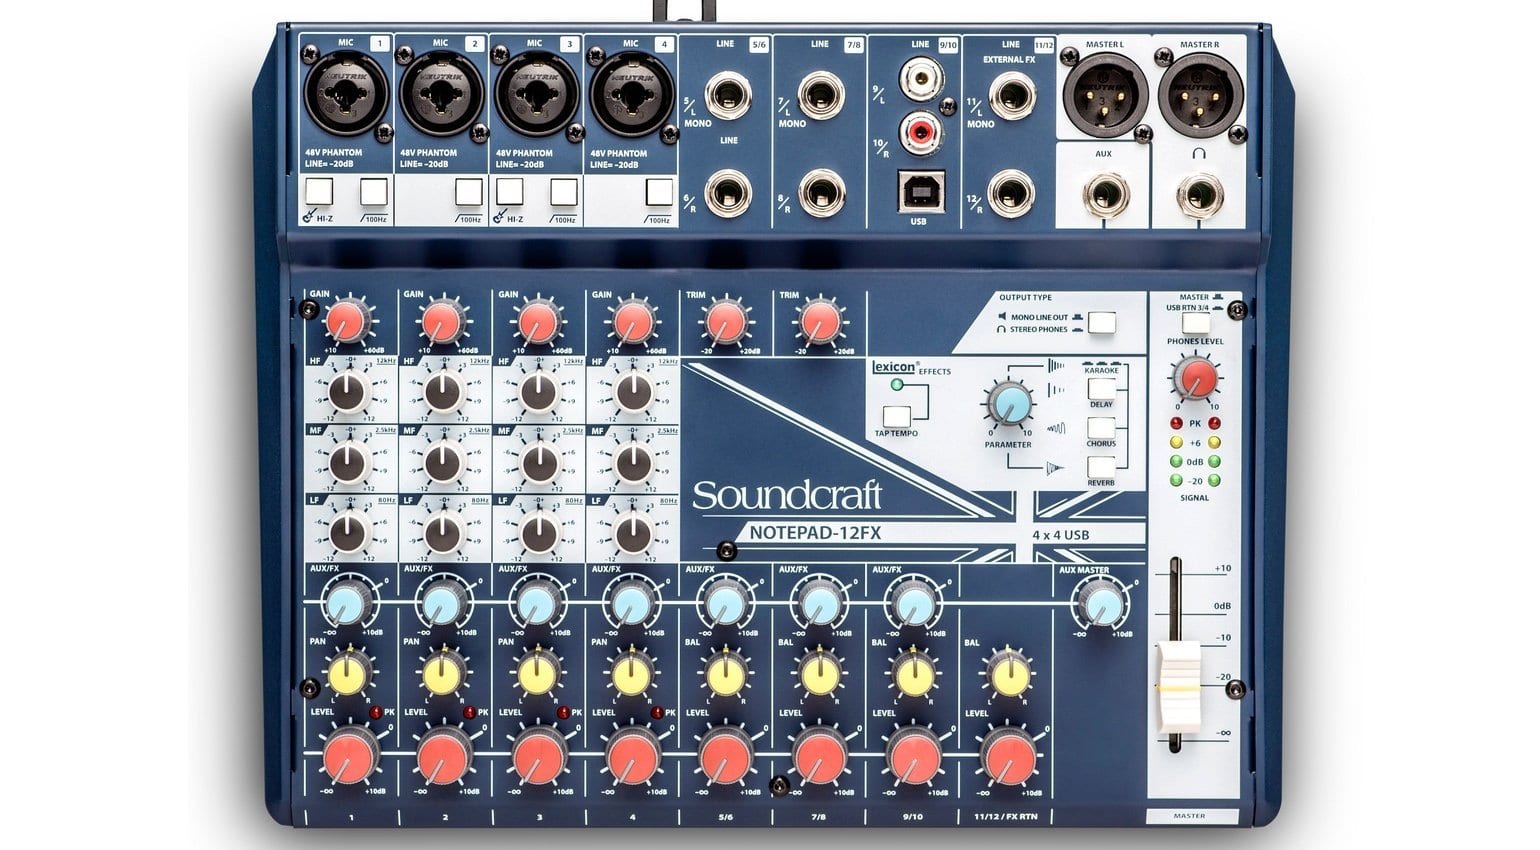Click the channel 4 HF EQ knob
The image size is (1540, 850).
point(632,393)
